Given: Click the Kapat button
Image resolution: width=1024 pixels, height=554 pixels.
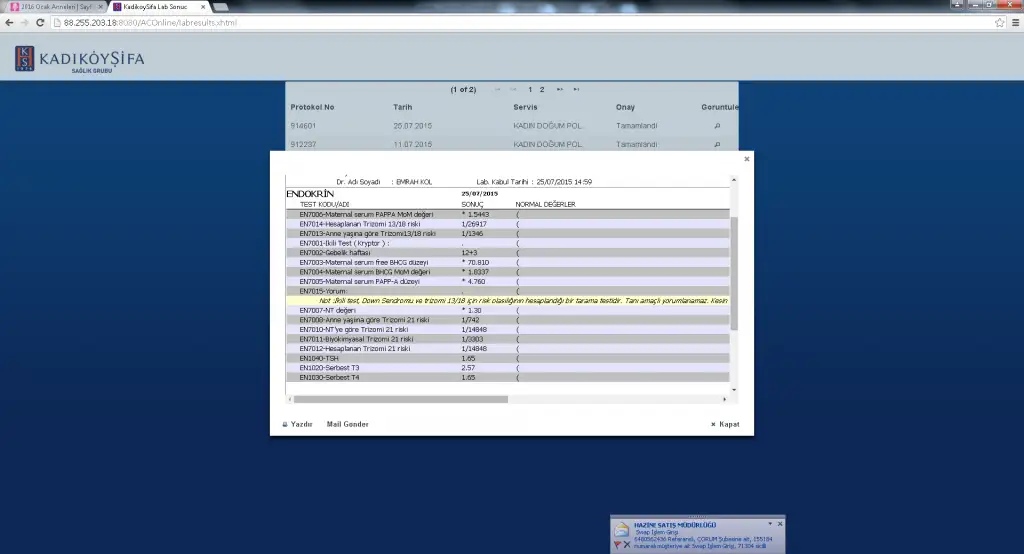Looking at the screenshot, I should pyautogui.click(x=725, y=425).
